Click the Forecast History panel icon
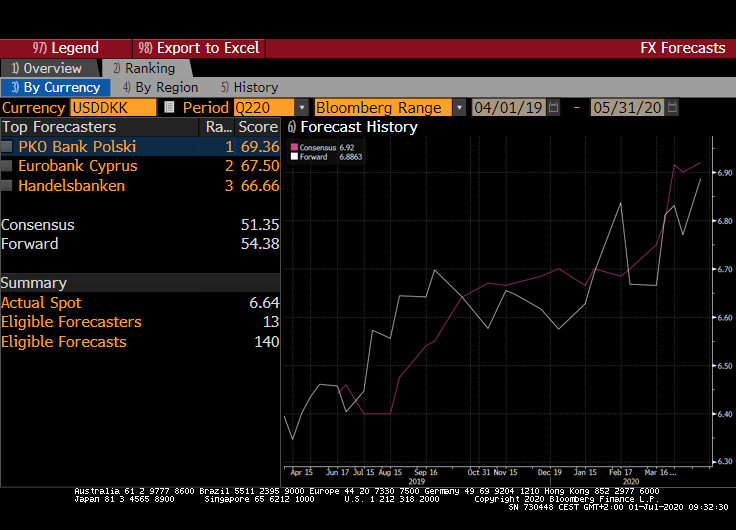 (291, 127)
